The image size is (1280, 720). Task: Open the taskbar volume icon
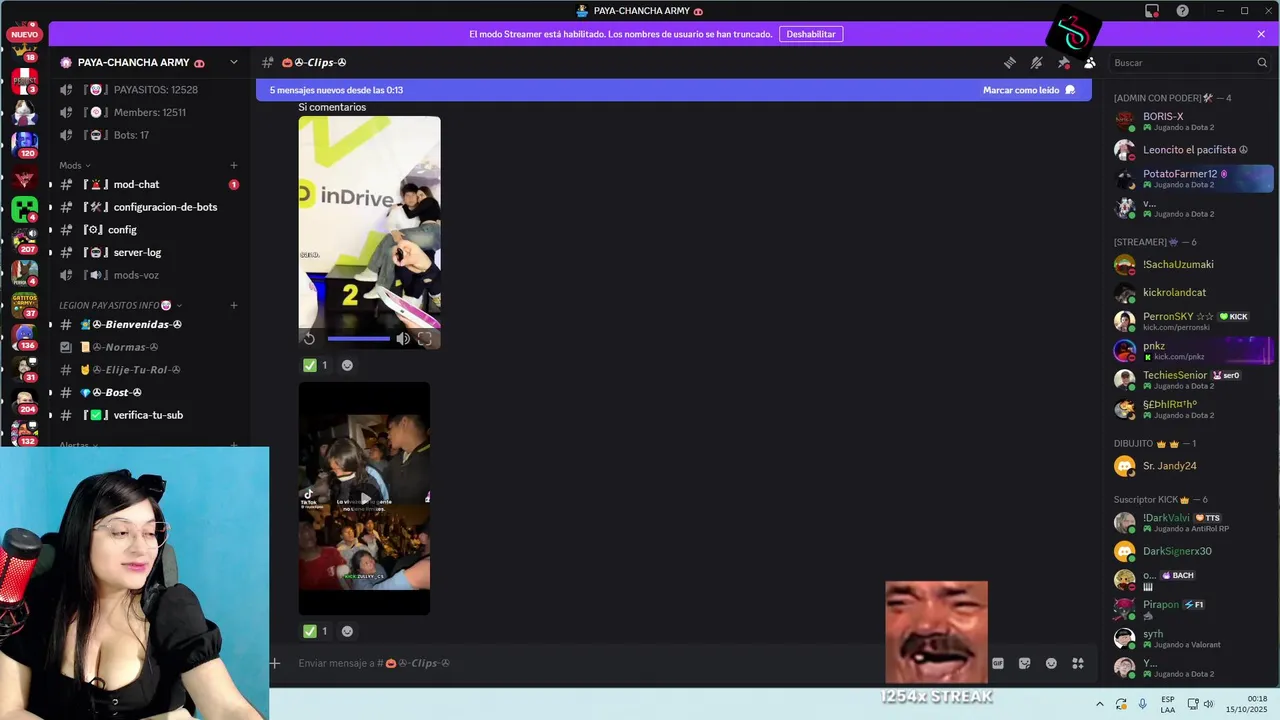click(1208, 704)
